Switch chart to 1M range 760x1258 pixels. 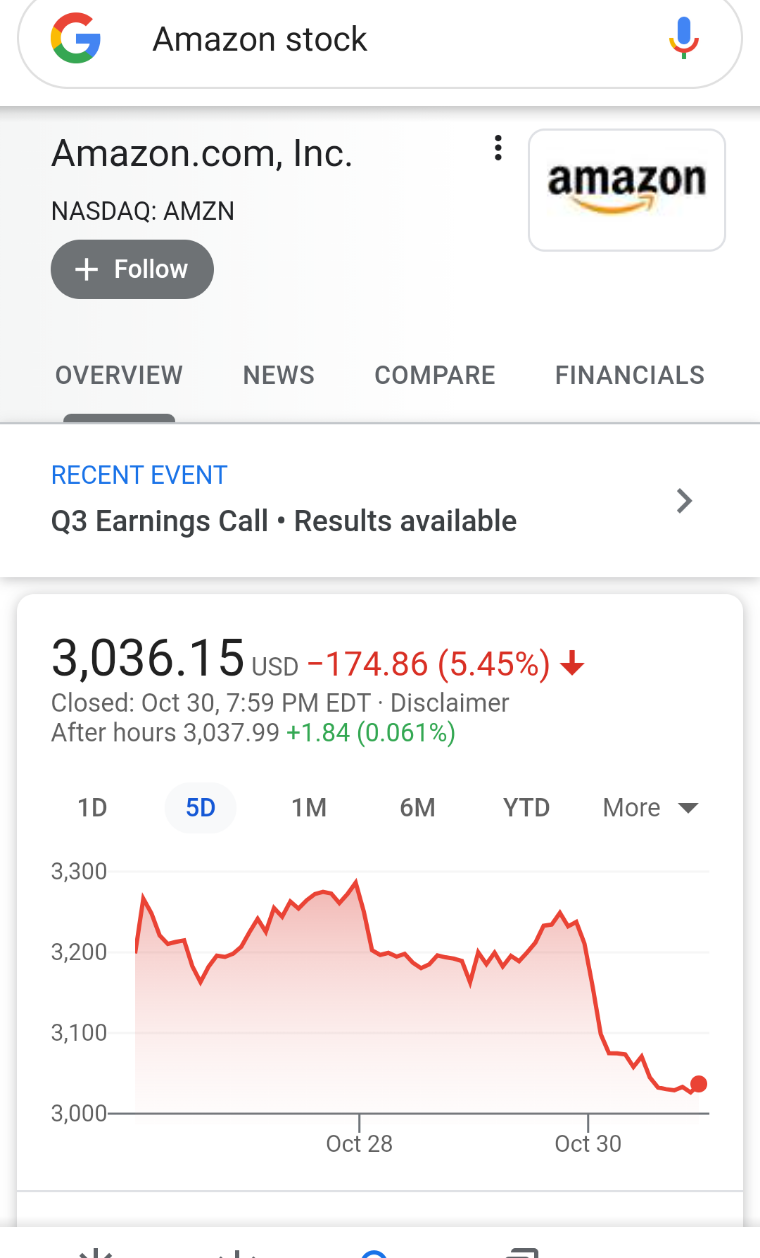(x=309, y=808)
